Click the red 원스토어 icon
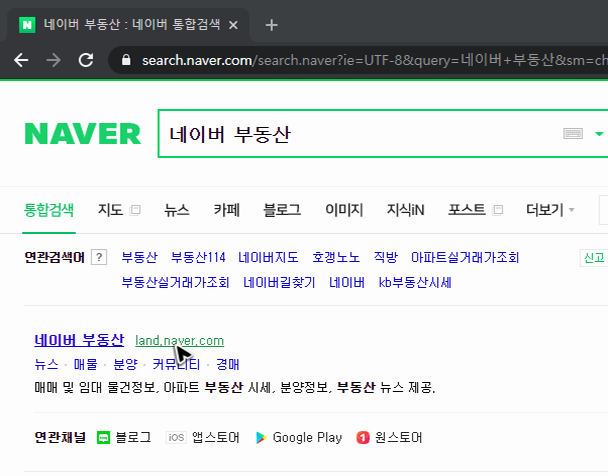Image resolution: width=608 pixels, height=476 pixels. pyautogui.click(x=363, y=438)
